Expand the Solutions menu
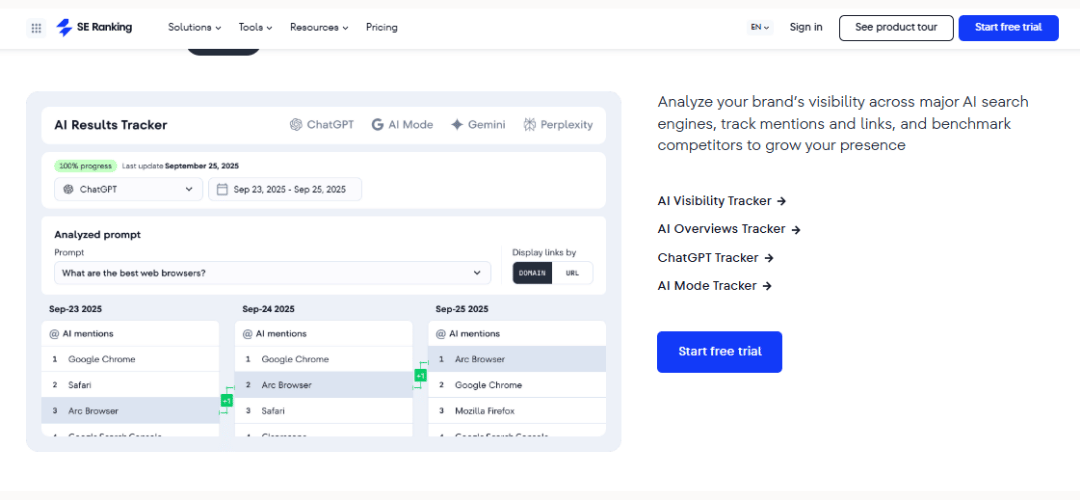Viewport: 1080px width, 500px height. point(195,28)
